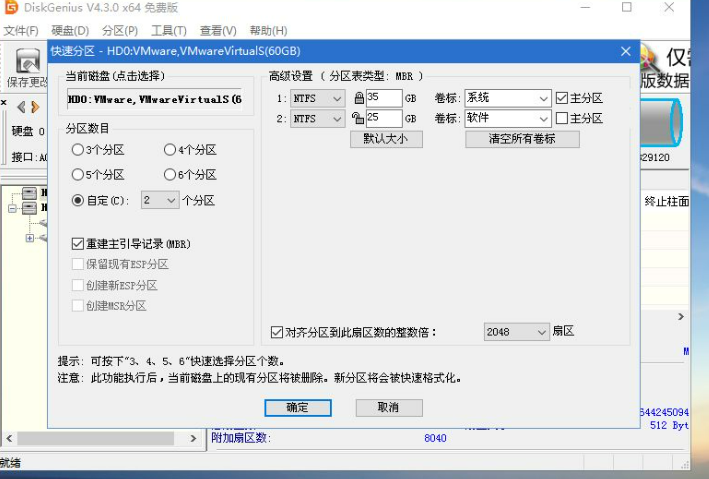Image resolution: width=709 pixels, height=479 pixels.
Task: Open file system dropdown for partition 2
Action: click(317, 119)
